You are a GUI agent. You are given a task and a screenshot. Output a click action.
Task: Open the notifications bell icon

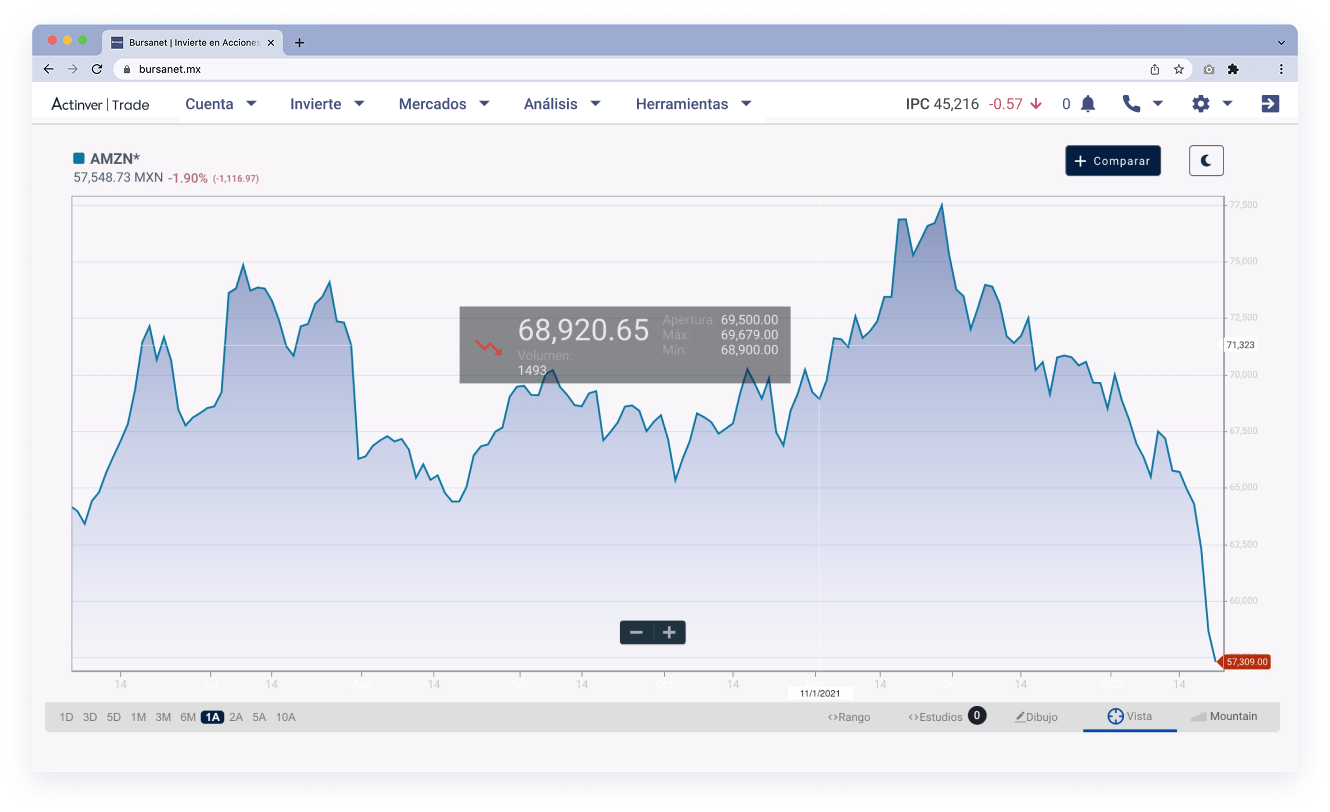coord(1088,103)
